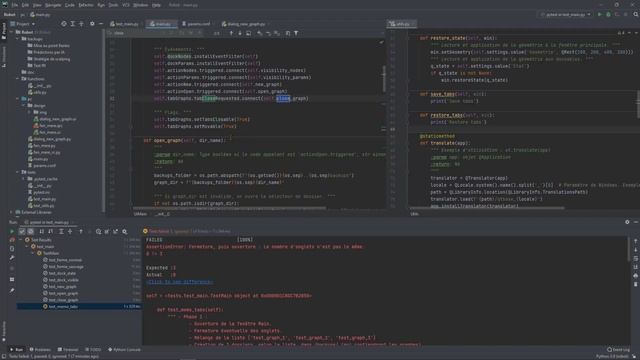Open Run panel settings gear
This screenshot has width=640, height=360.
pos(627,222)
